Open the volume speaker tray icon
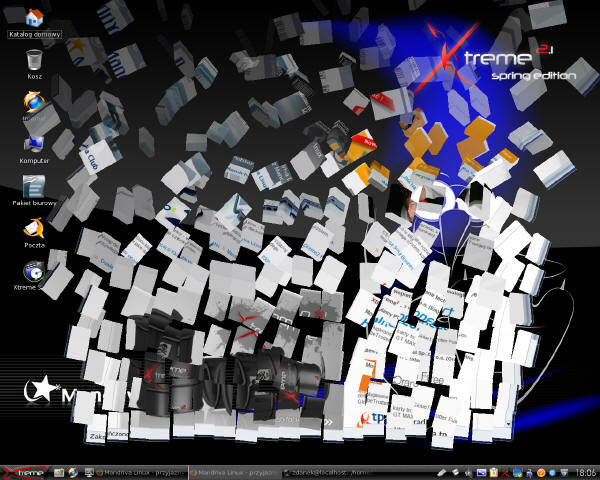600x480 pixels. tap(469, 473)
